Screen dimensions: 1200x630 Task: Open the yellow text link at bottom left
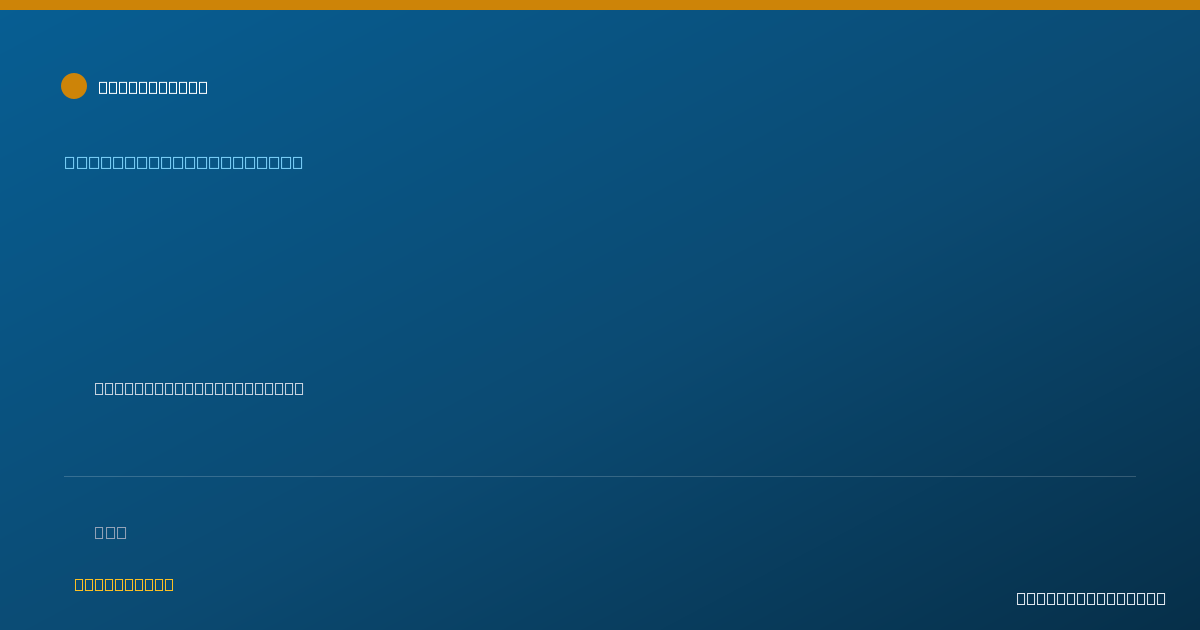[124, 584]
